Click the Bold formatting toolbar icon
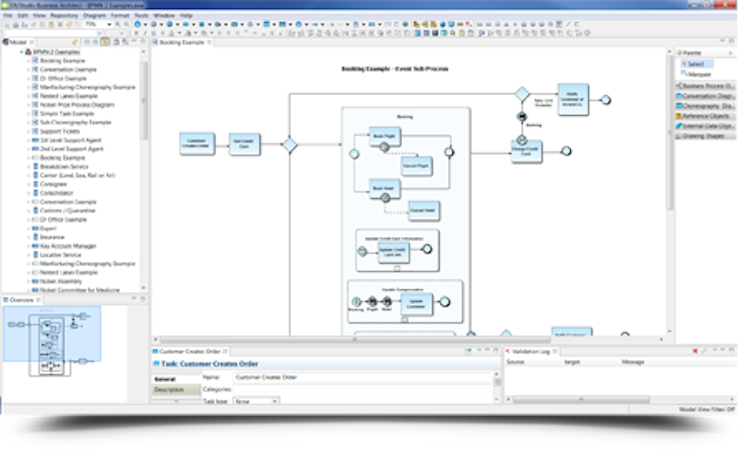The height and width of the screenshot is (450, 739). pyautogui.click(x=136, y=33)
